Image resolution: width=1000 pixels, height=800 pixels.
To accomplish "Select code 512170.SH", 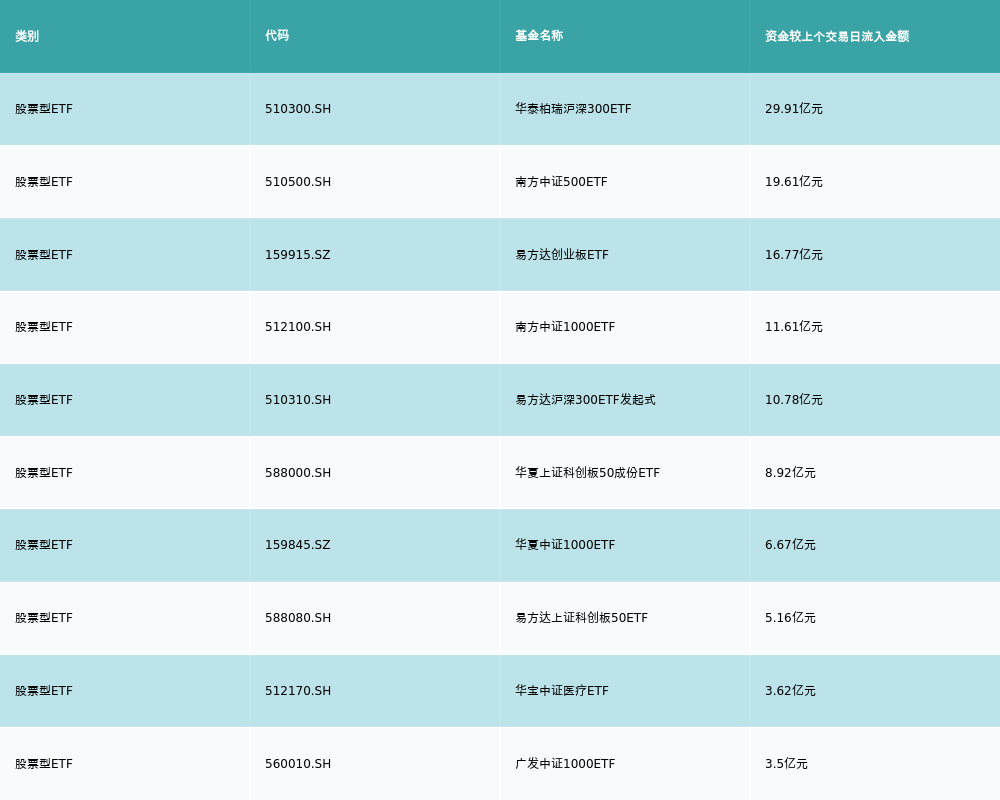I will (298, 691).
